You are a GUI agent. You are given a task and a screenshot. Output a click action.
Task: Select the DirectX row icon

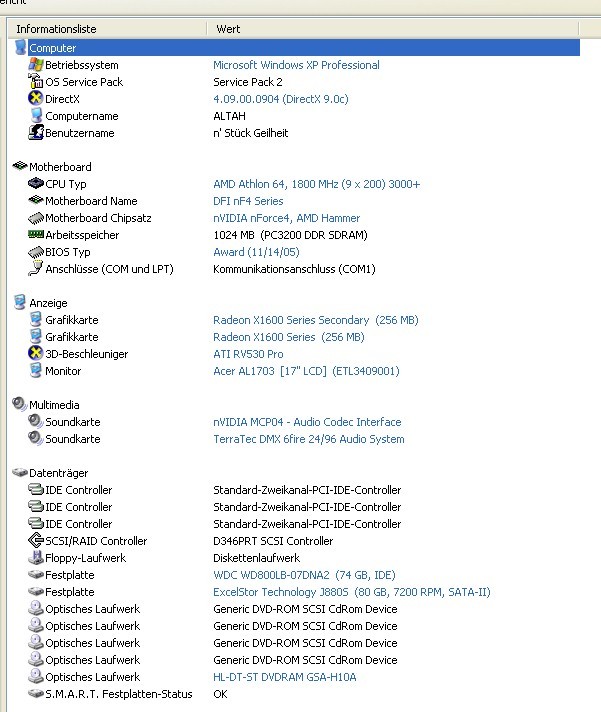click(x=36, y=99)
